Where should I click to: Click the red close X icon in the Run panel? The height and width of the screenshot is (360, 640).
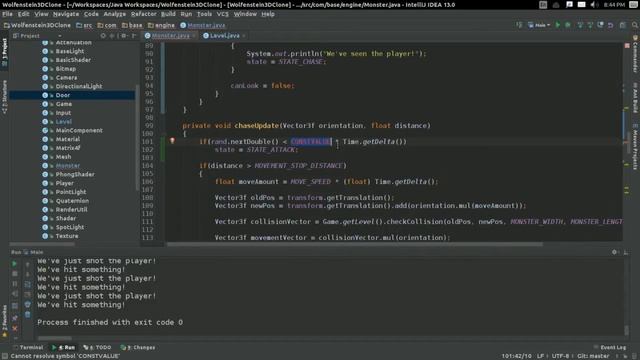click(x=15, y=328)
